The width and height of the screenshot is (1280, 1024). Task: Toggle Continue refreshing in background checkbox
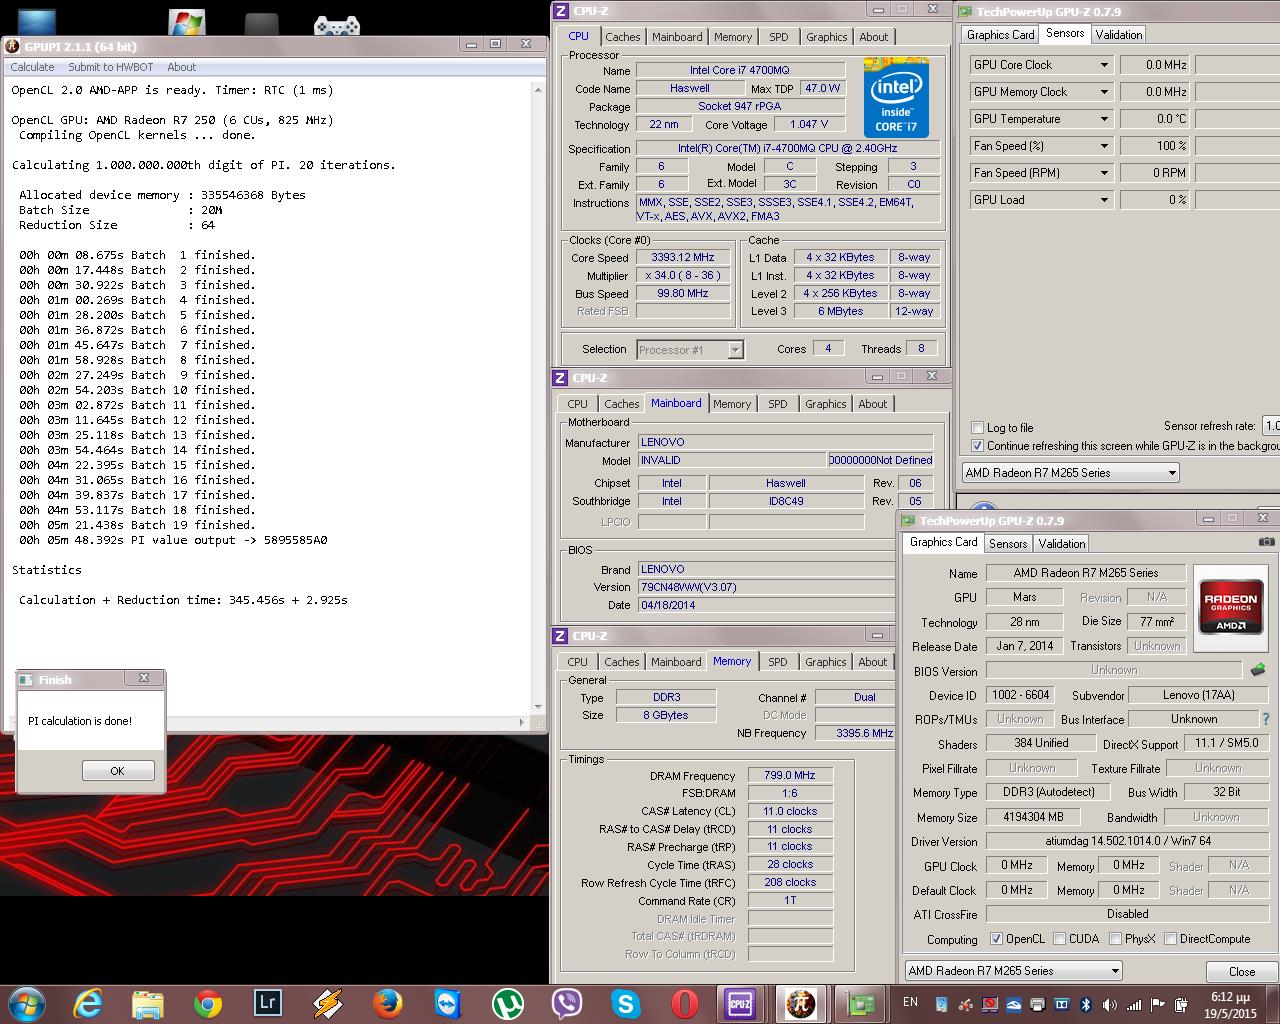click(x=977, y=446)
